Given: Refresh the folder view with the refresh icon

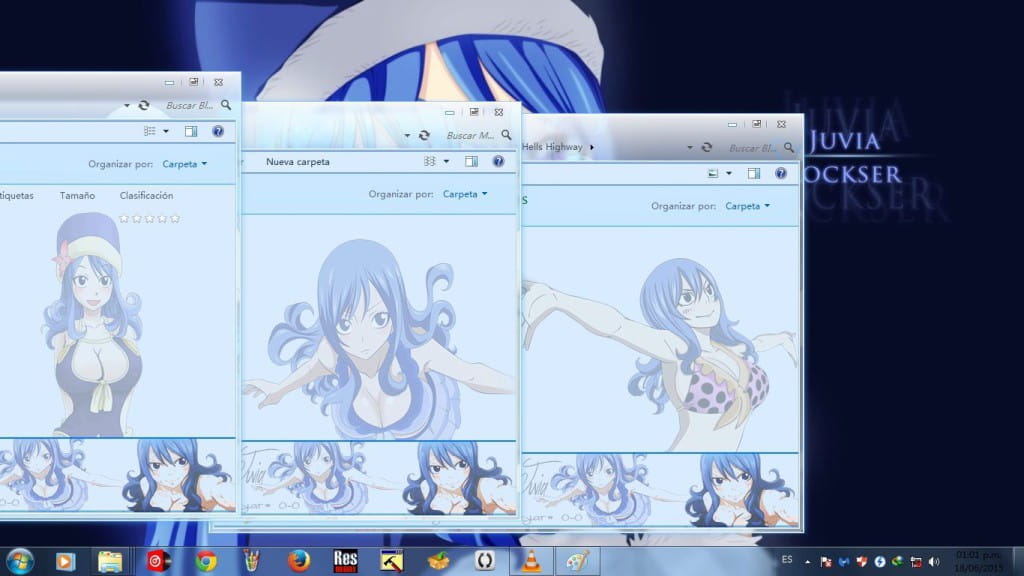Looking at the screenshot, I should click(424, 135).
